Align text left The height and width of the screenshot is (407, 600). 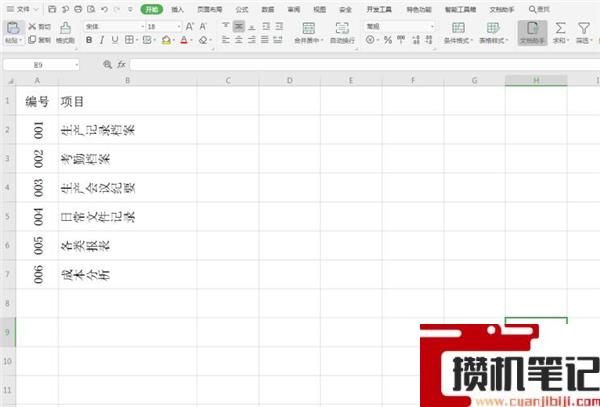(226, 39)
